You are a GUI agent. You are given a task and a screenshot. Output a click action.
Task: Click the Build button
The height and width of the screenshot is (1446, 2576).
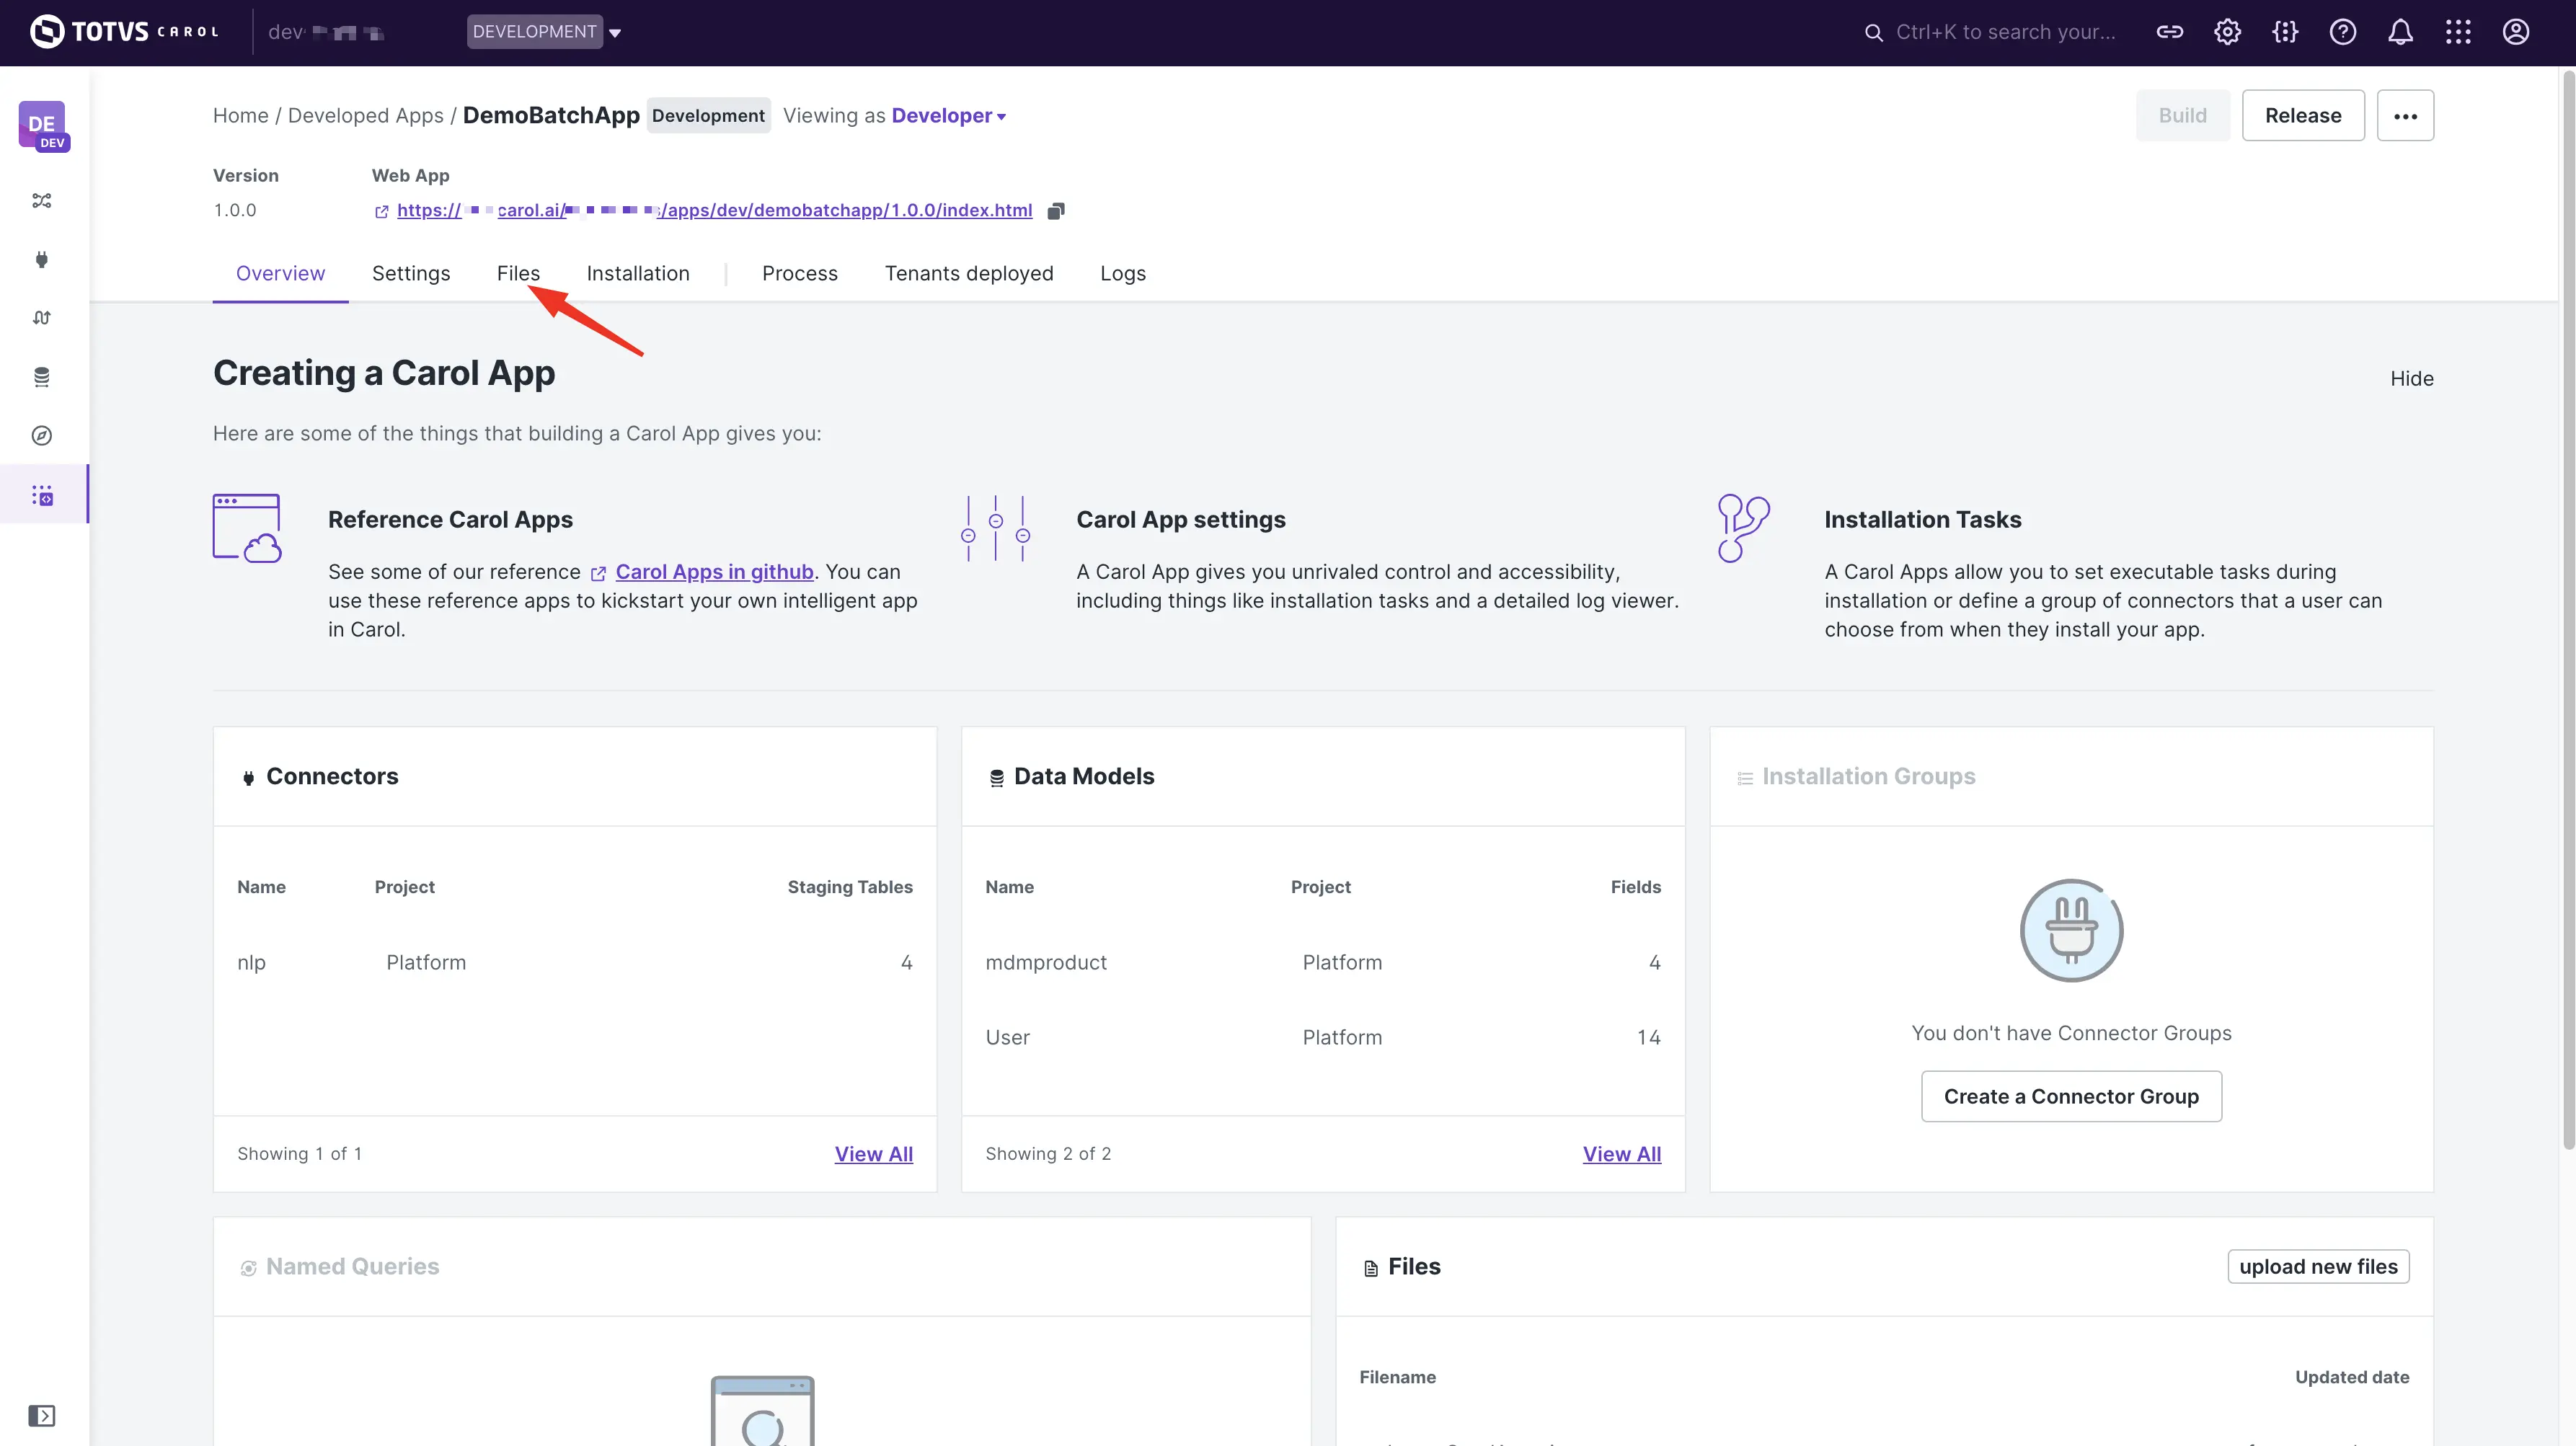[x=2182, y=115]
